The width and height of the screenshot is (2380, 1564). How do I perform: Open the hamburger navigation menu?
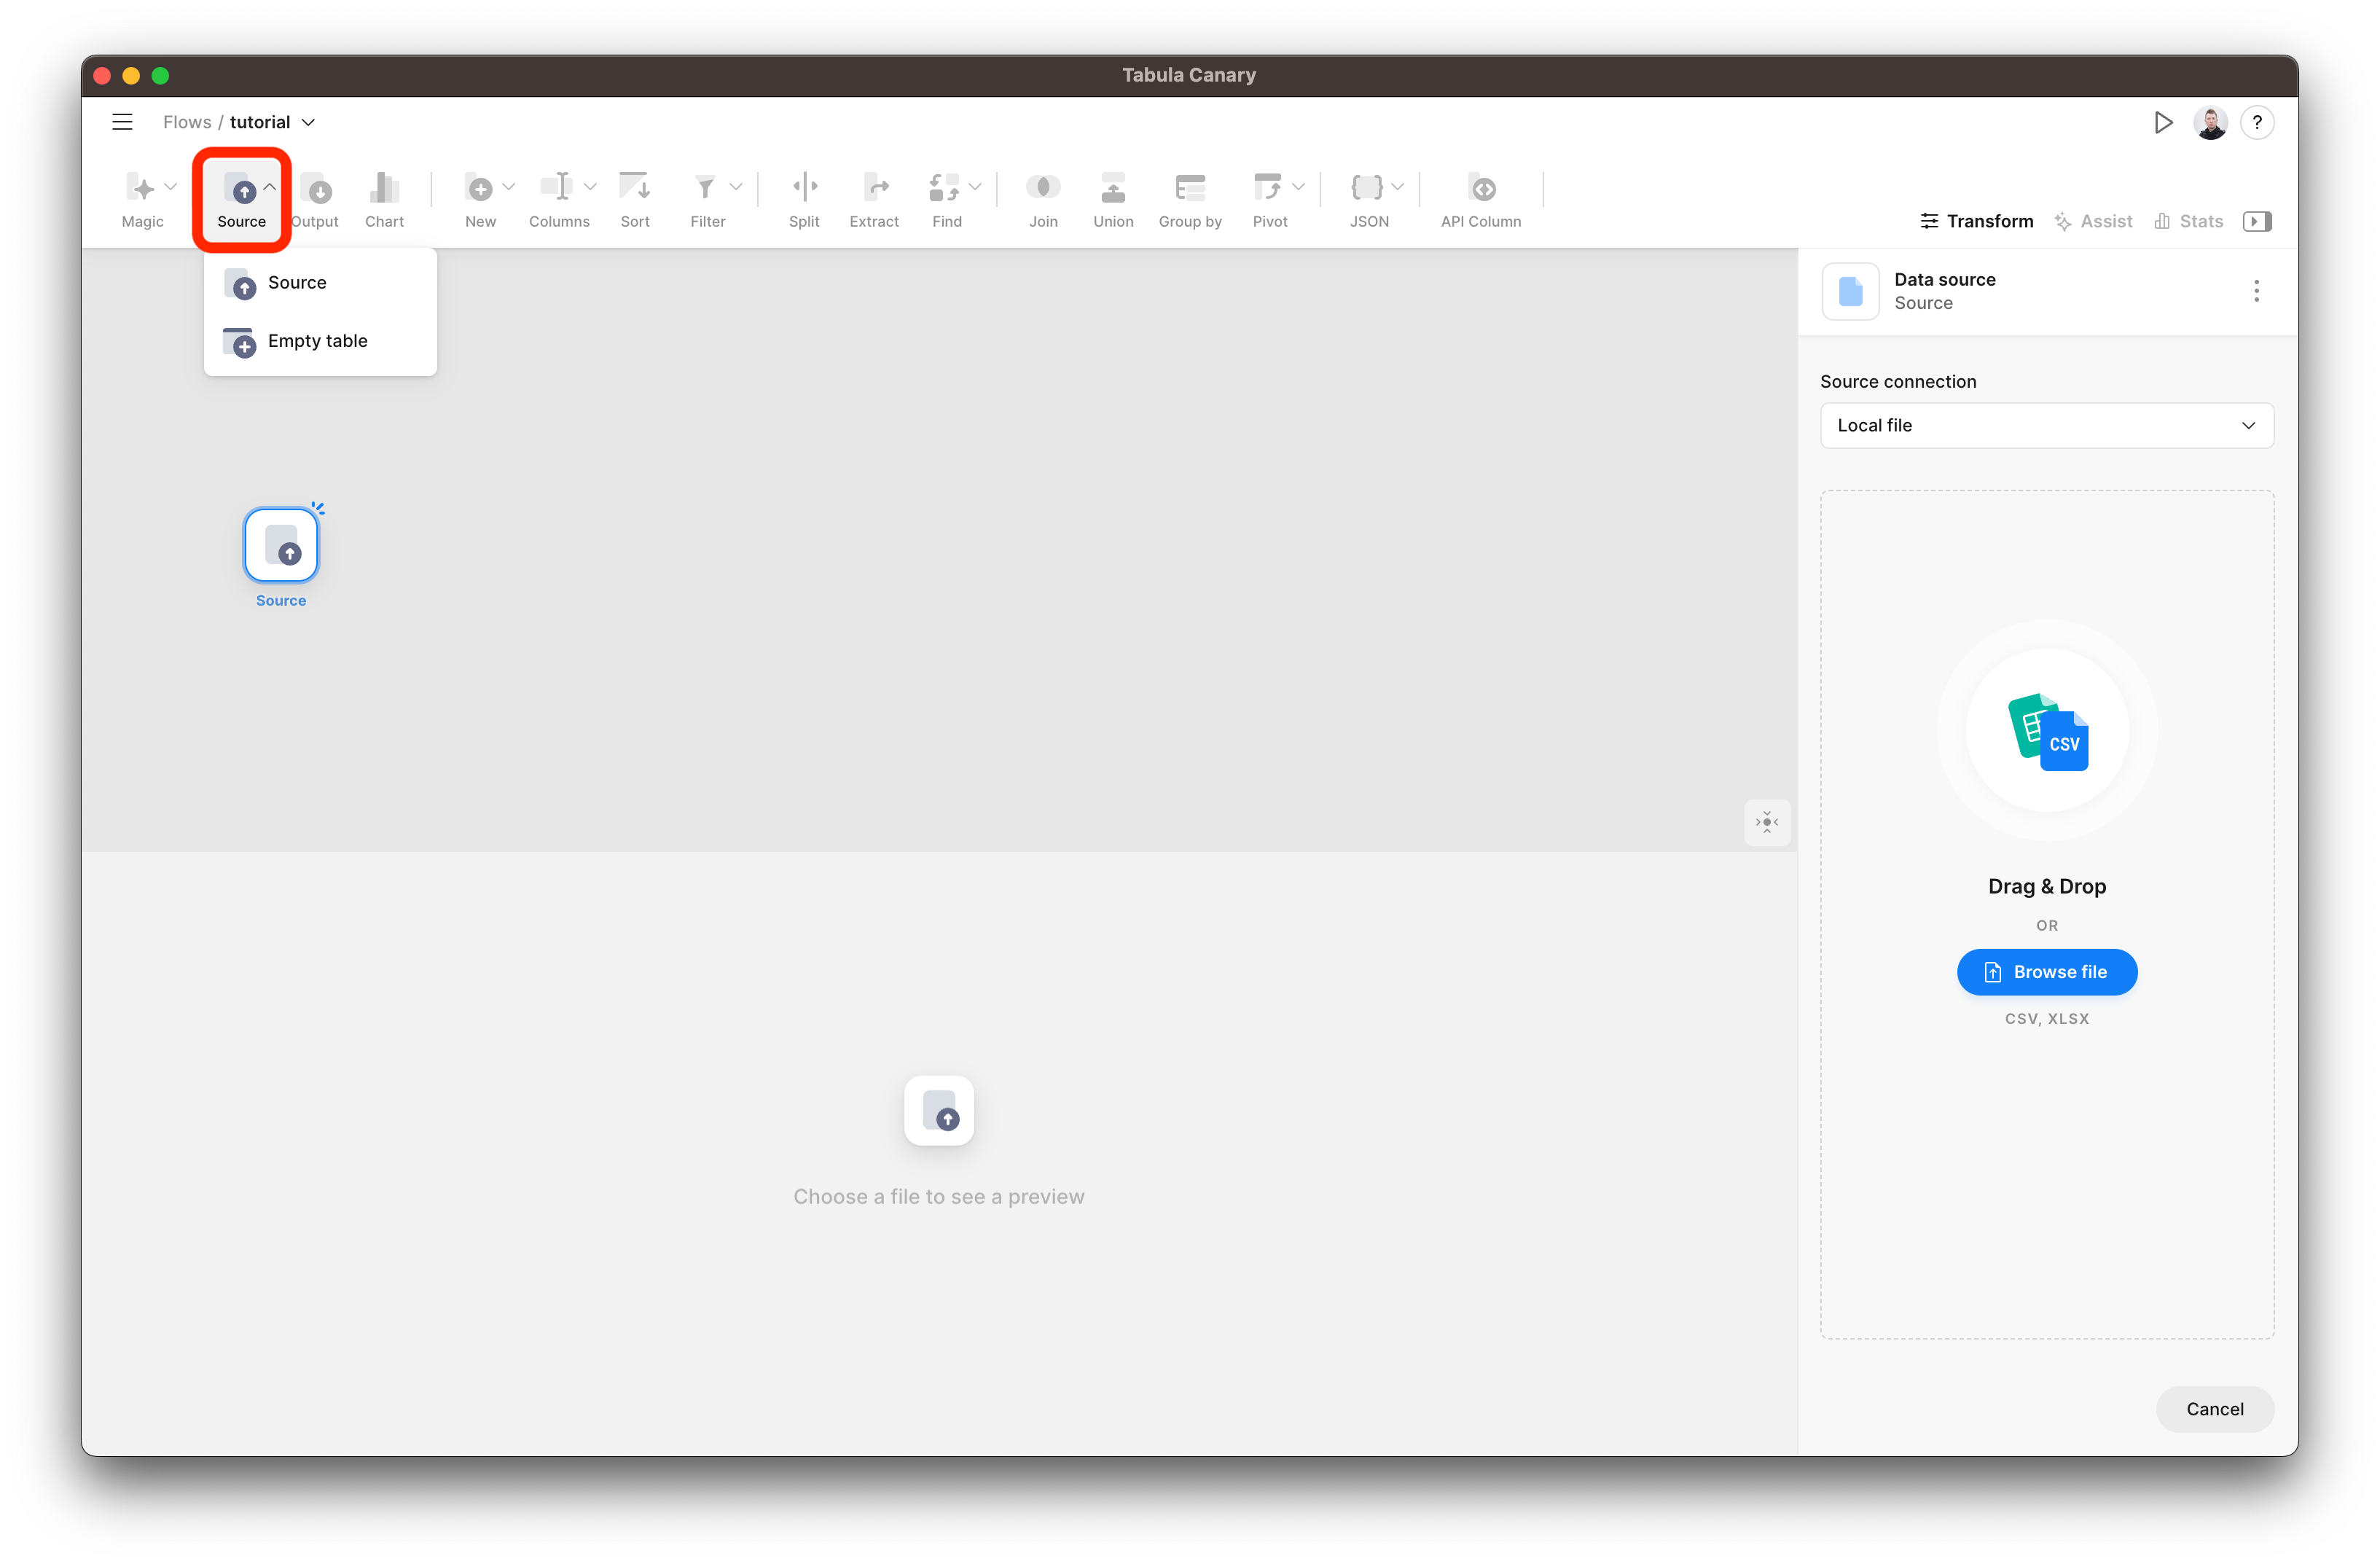122,122
